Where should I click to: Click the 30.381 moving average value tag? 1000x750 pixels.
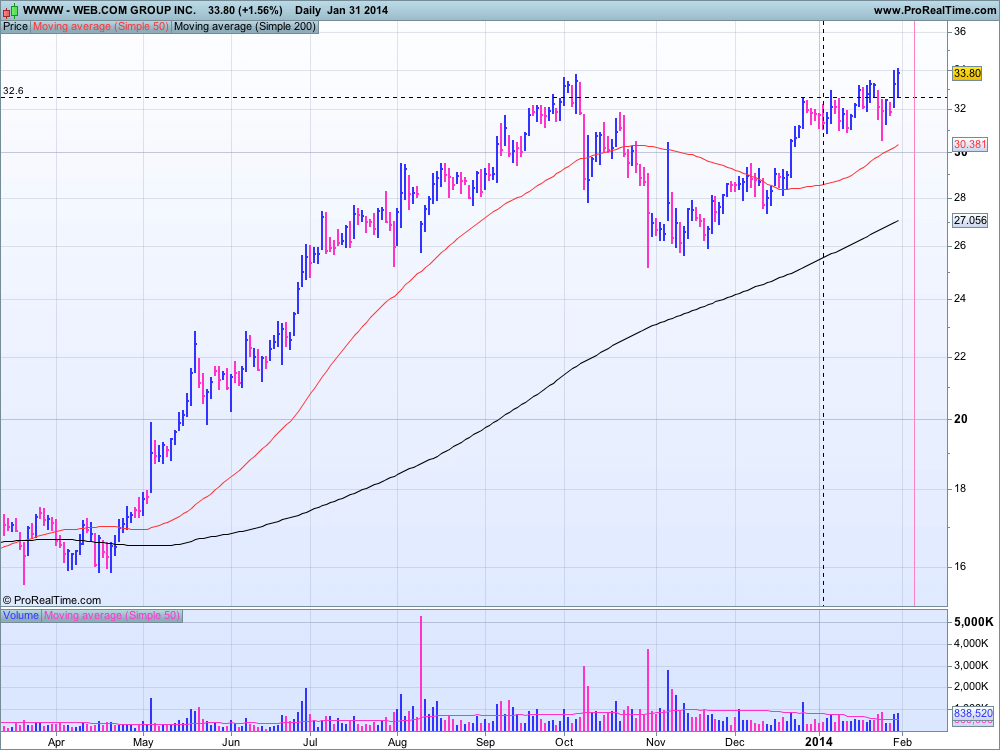pos(970,144)
